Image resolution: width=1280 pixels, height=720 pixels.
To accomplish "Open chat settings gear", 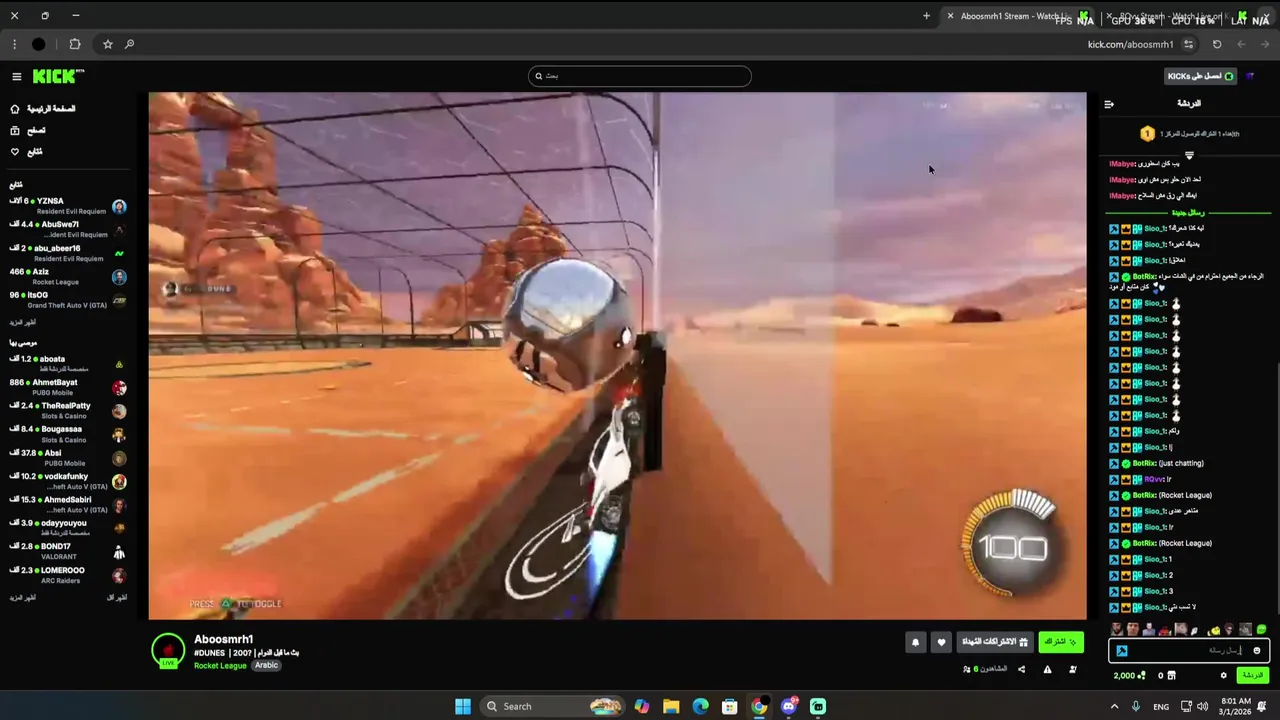I will point(1223,676).
